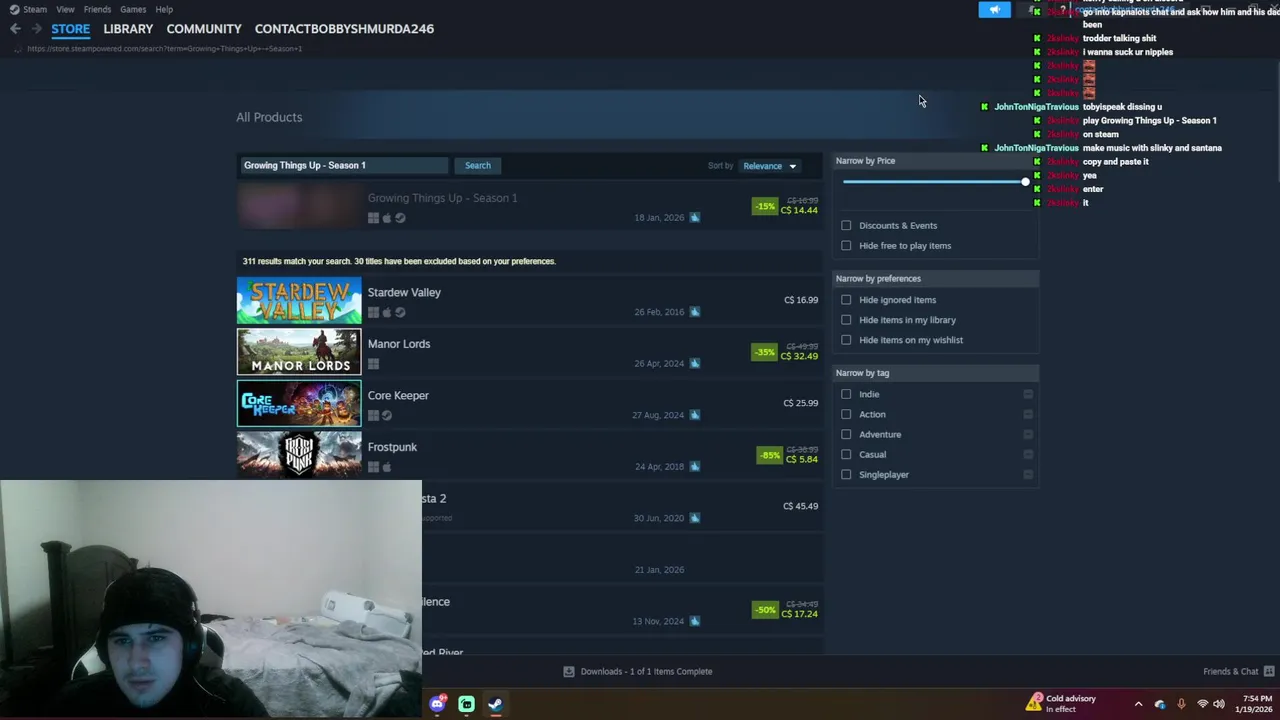The height and width of the screenshot is (720, 1280).
Task: Open the Frostpunk search result
Action: [529, 455]
